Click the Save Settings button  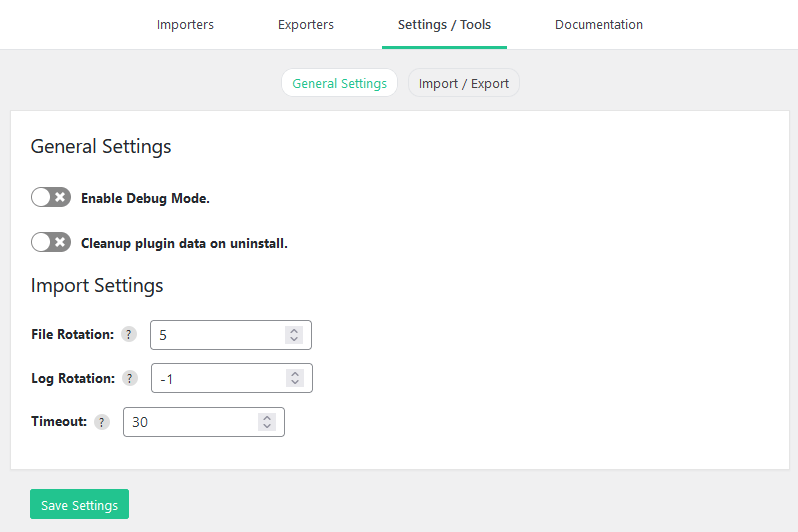[x=79, y=504]
